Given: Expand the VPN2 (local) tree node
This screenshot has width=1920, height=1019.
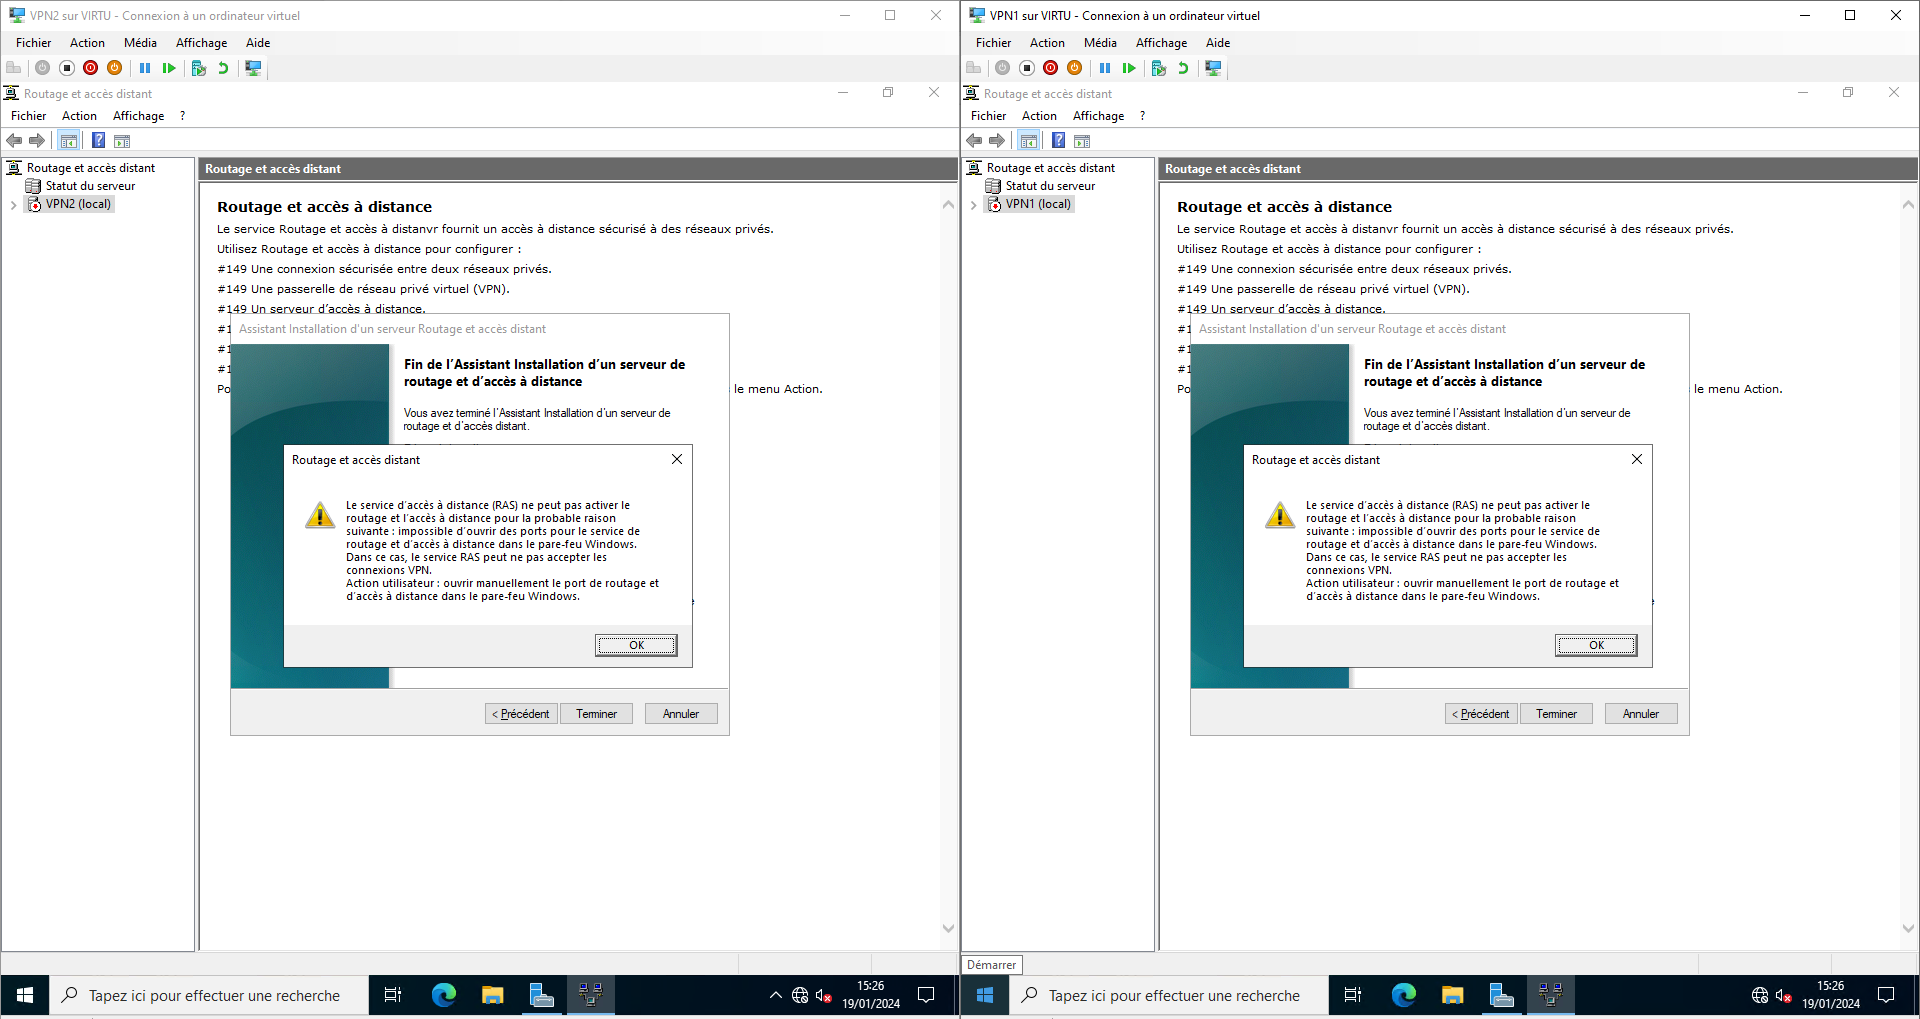Looking at the screenshot, I should tap(13, 205).
